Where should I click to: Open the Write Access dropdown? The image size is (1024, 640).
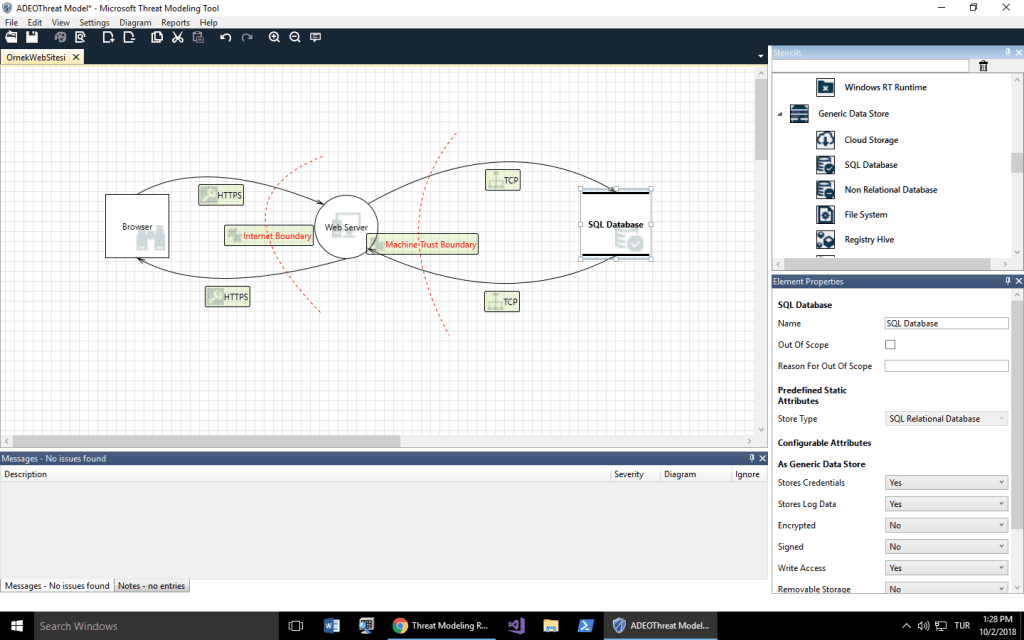coord(946,568)
